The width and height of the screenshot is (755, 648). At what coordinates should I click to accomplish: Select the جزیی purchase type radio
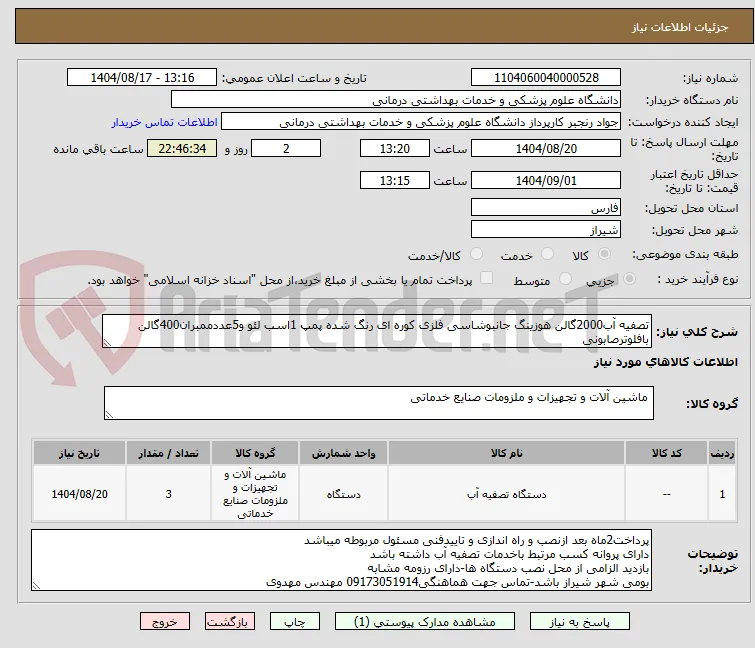coord(629,279)
